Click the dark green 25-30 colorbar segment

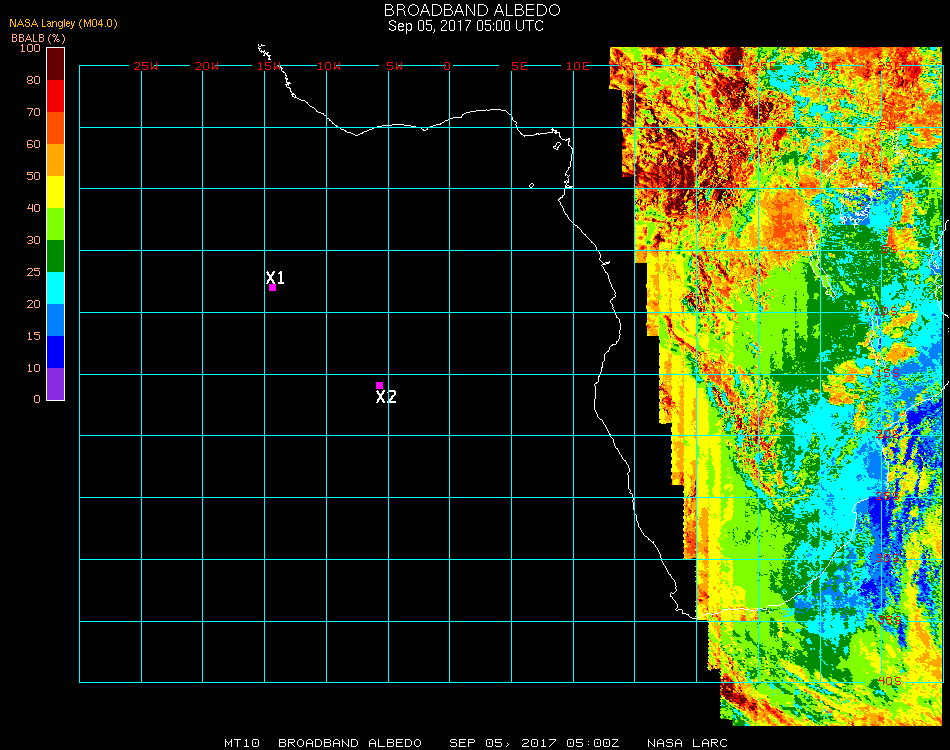56,256
